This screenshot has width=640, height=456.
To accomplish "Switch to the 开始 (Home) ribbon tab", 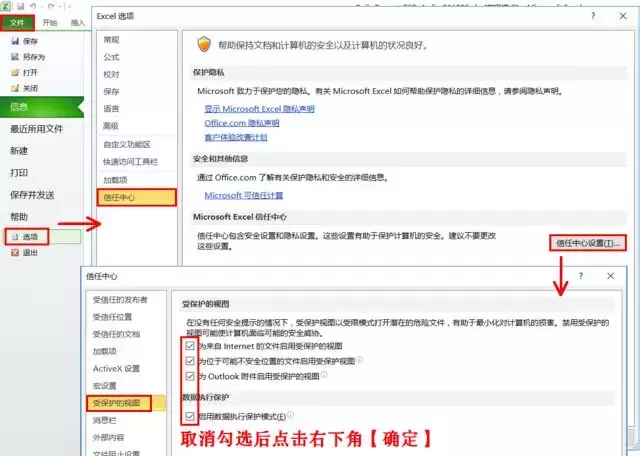I will point(50,22).
